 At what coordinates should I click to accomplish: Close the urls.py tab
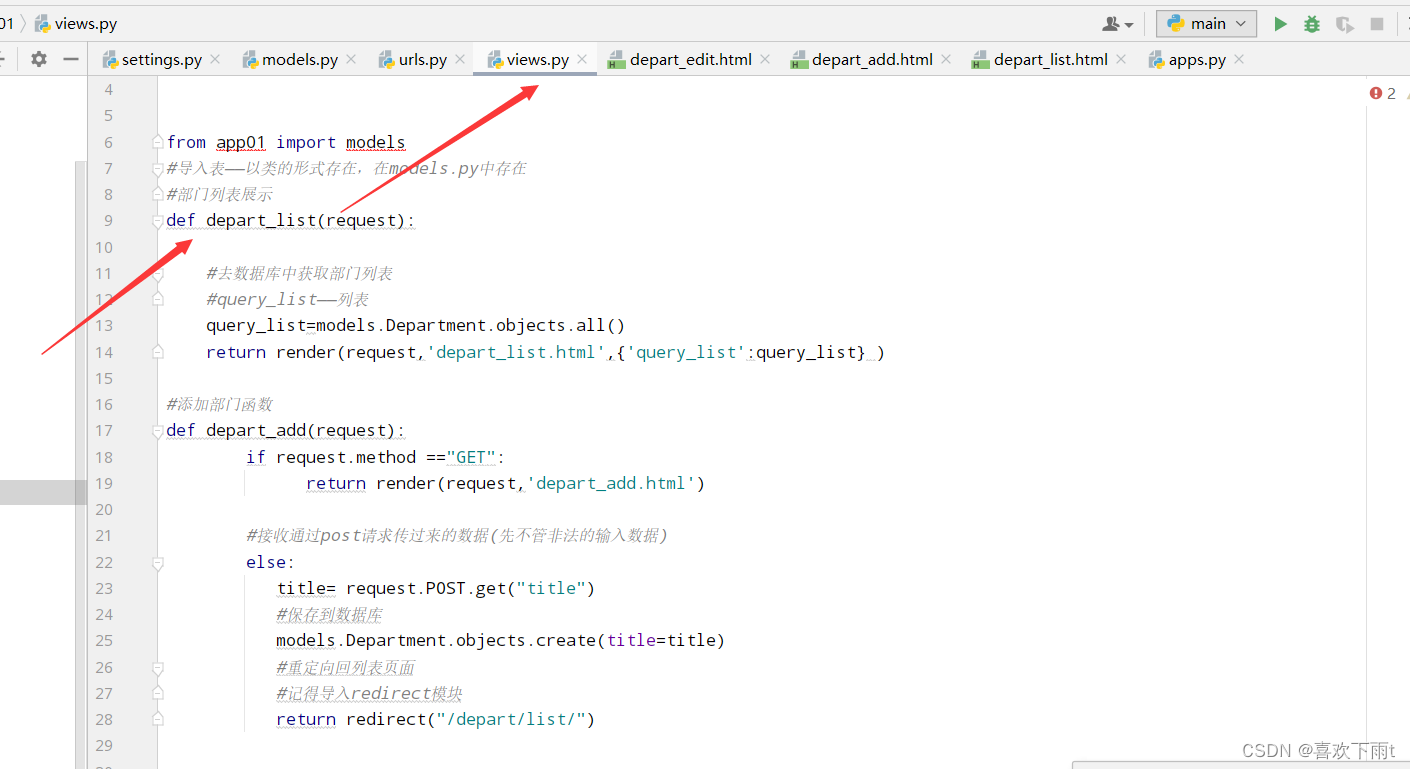460,59
